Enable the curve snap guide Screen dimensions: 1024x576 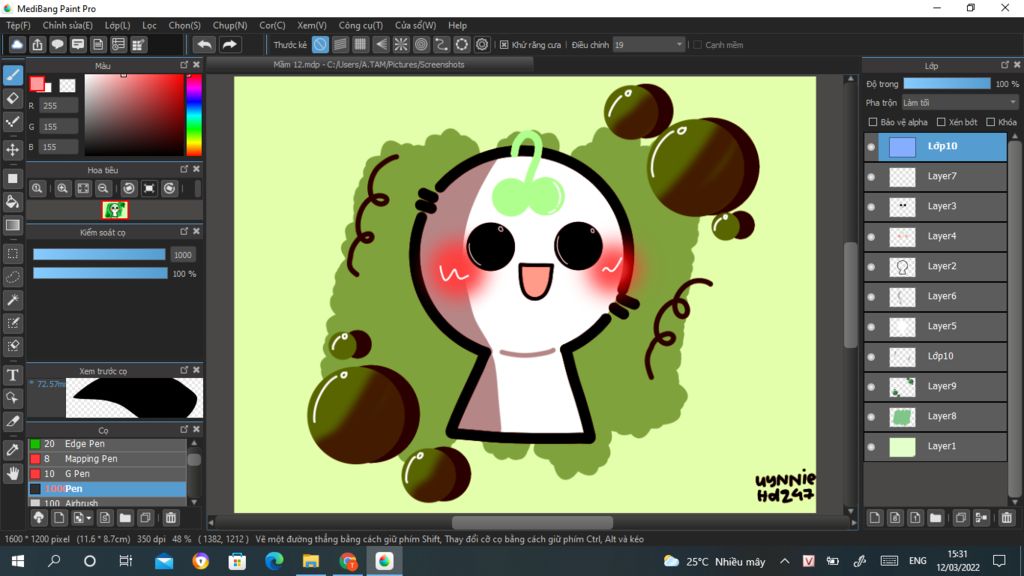point(441,44)
